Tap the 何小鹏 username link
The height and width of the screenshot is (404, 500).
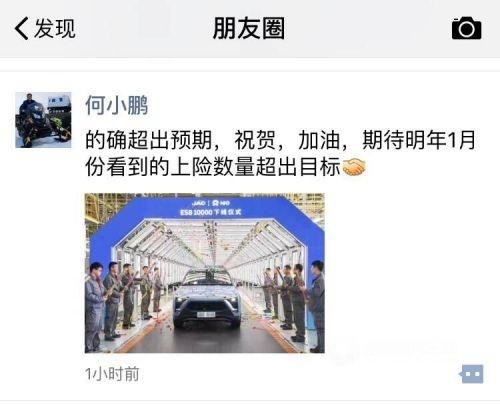116,105
